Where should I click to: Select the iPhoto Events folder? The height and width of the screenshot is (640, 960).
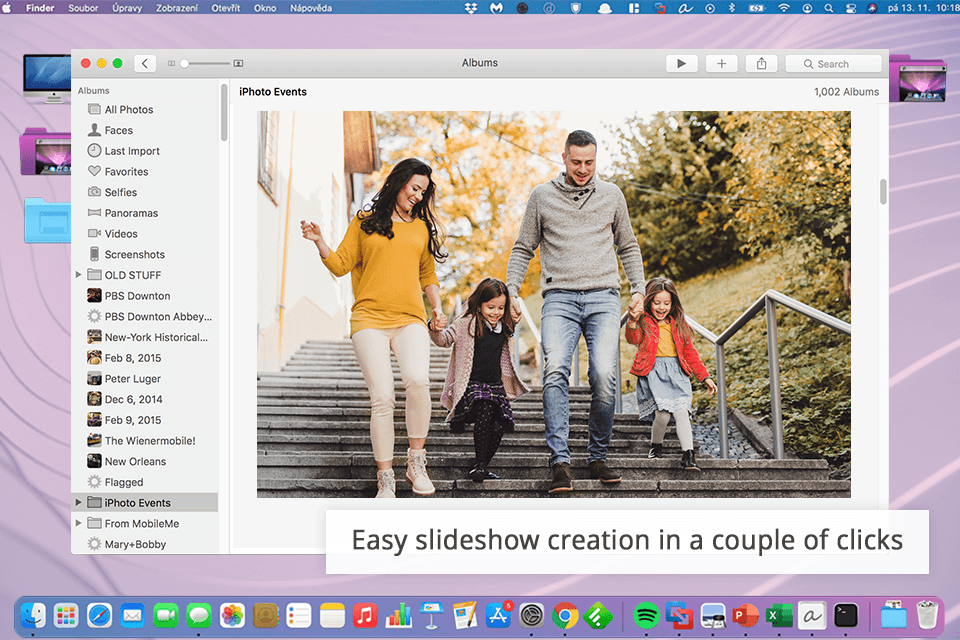pyautogui.click(x=144, y=503)
